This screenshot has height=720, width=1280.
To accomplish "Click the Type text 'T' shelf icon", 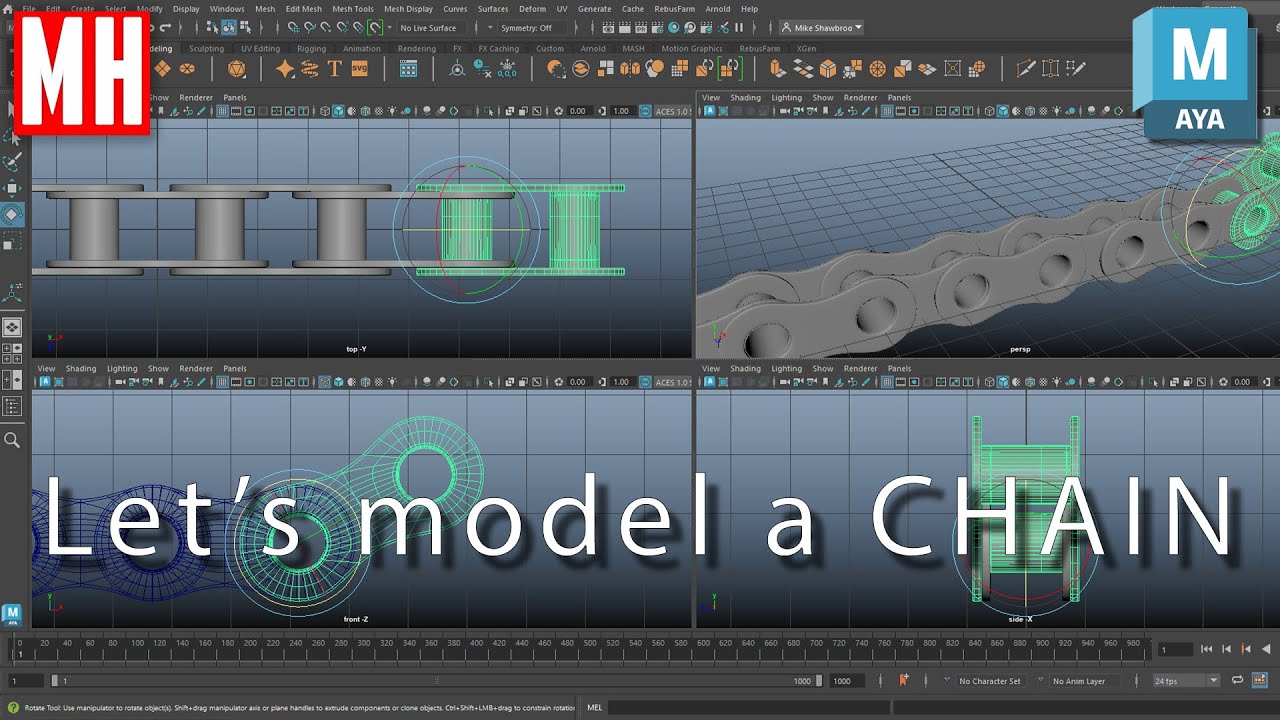I will [334, 68].
